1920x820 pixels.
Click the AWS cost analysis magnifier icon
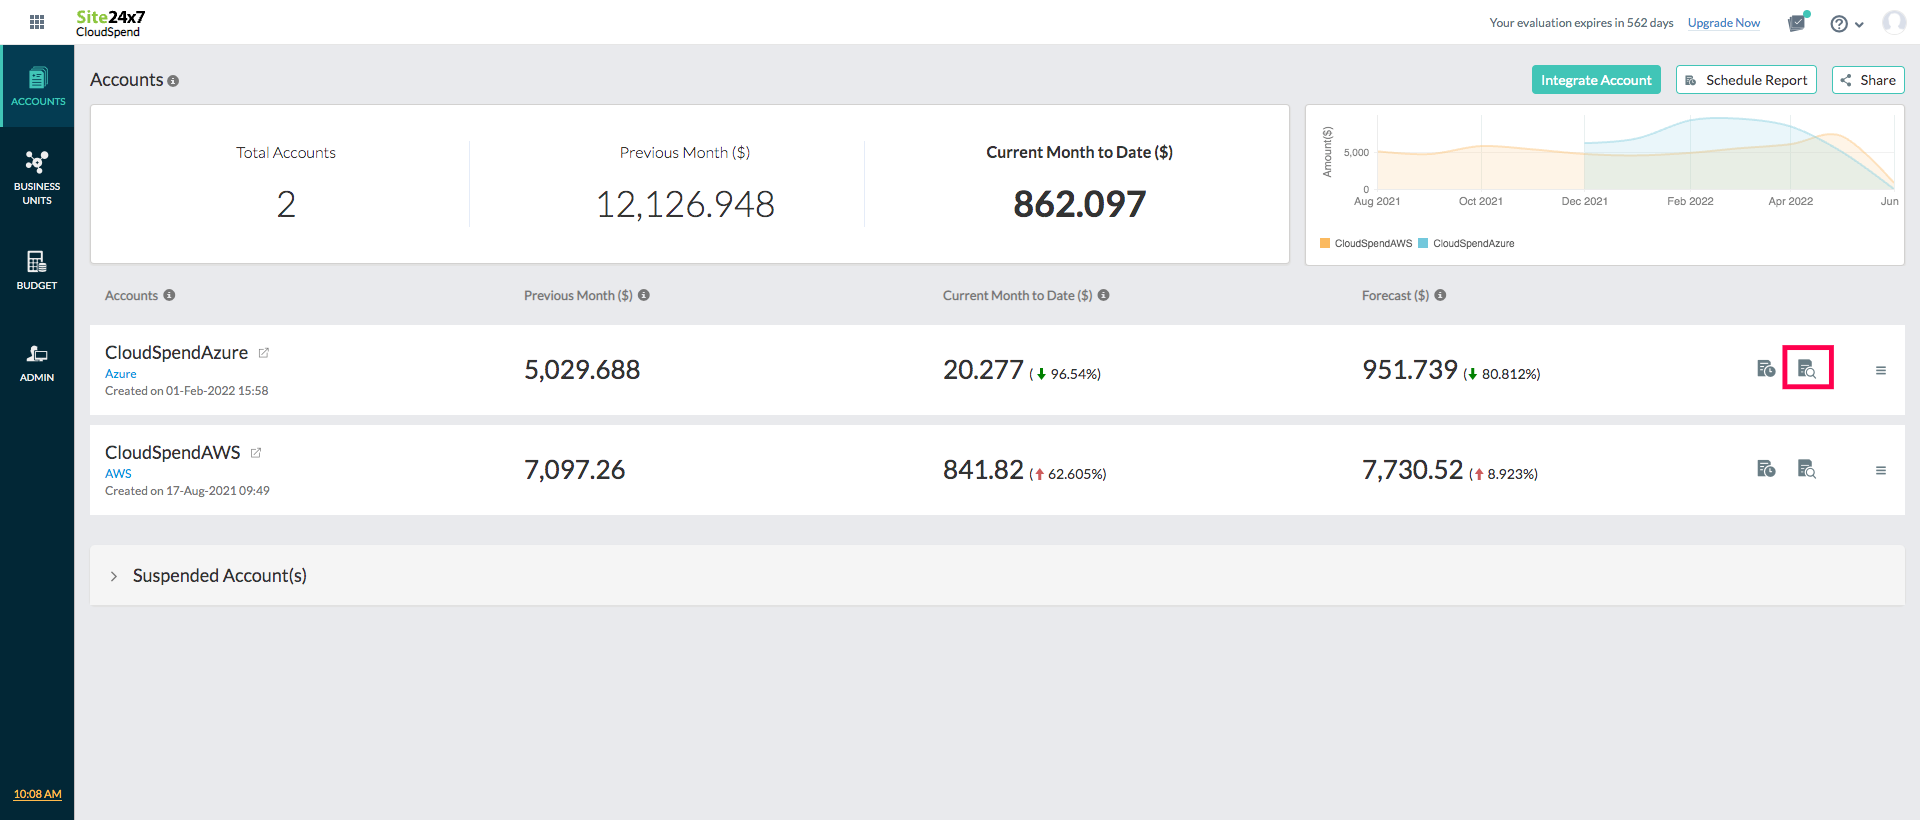coord(1807,469)
